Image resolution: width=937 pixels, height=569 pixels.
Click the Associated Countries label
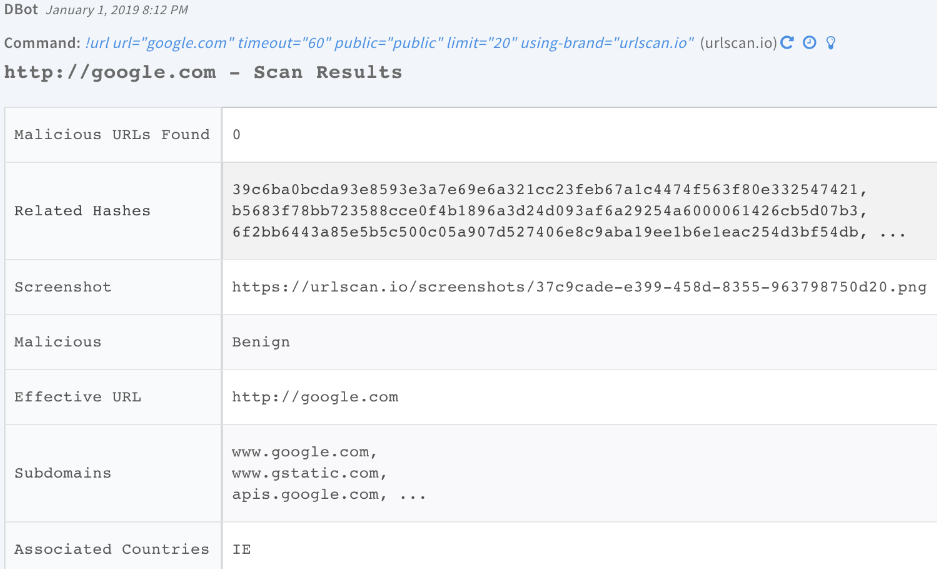pyautogui.click(x=112, y=549)
